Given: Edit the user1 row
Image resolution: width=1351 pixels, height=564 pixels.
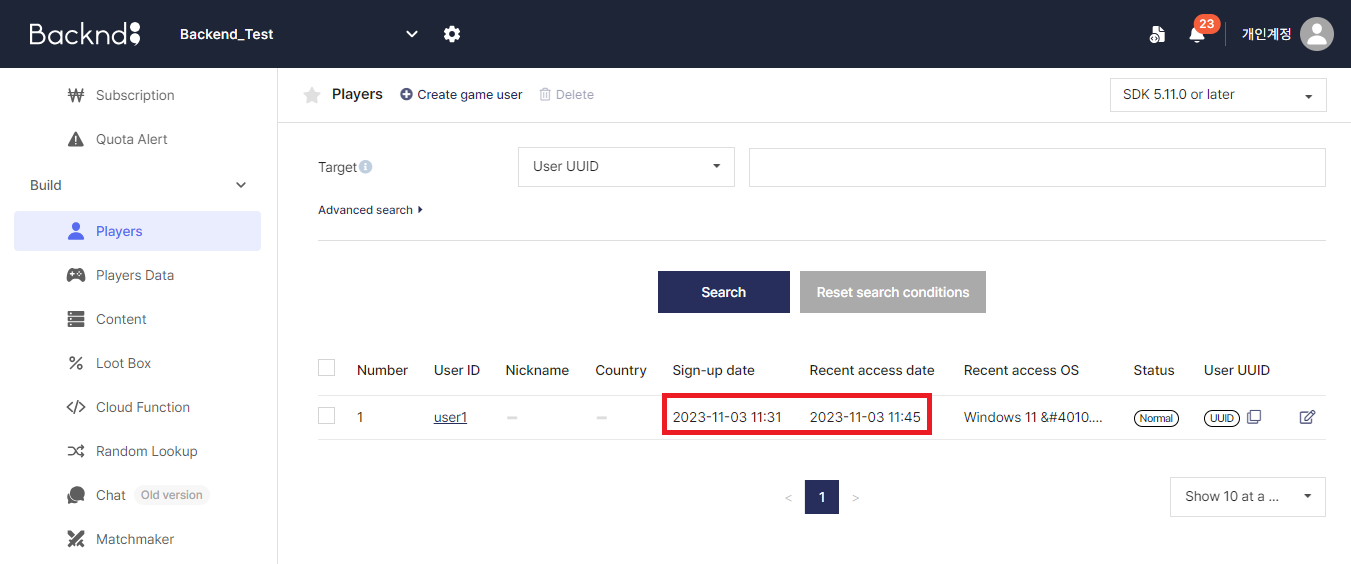Looking at the screenshot, I should [x=1307, y=417].
